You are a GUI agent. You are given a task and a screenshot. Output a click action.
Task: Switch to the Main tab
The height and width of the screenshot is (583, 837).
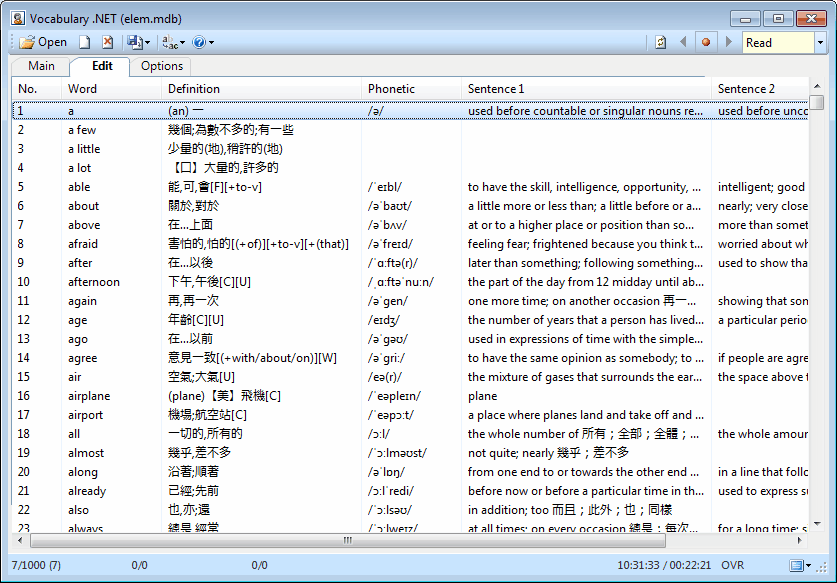(x=41, y=66)
